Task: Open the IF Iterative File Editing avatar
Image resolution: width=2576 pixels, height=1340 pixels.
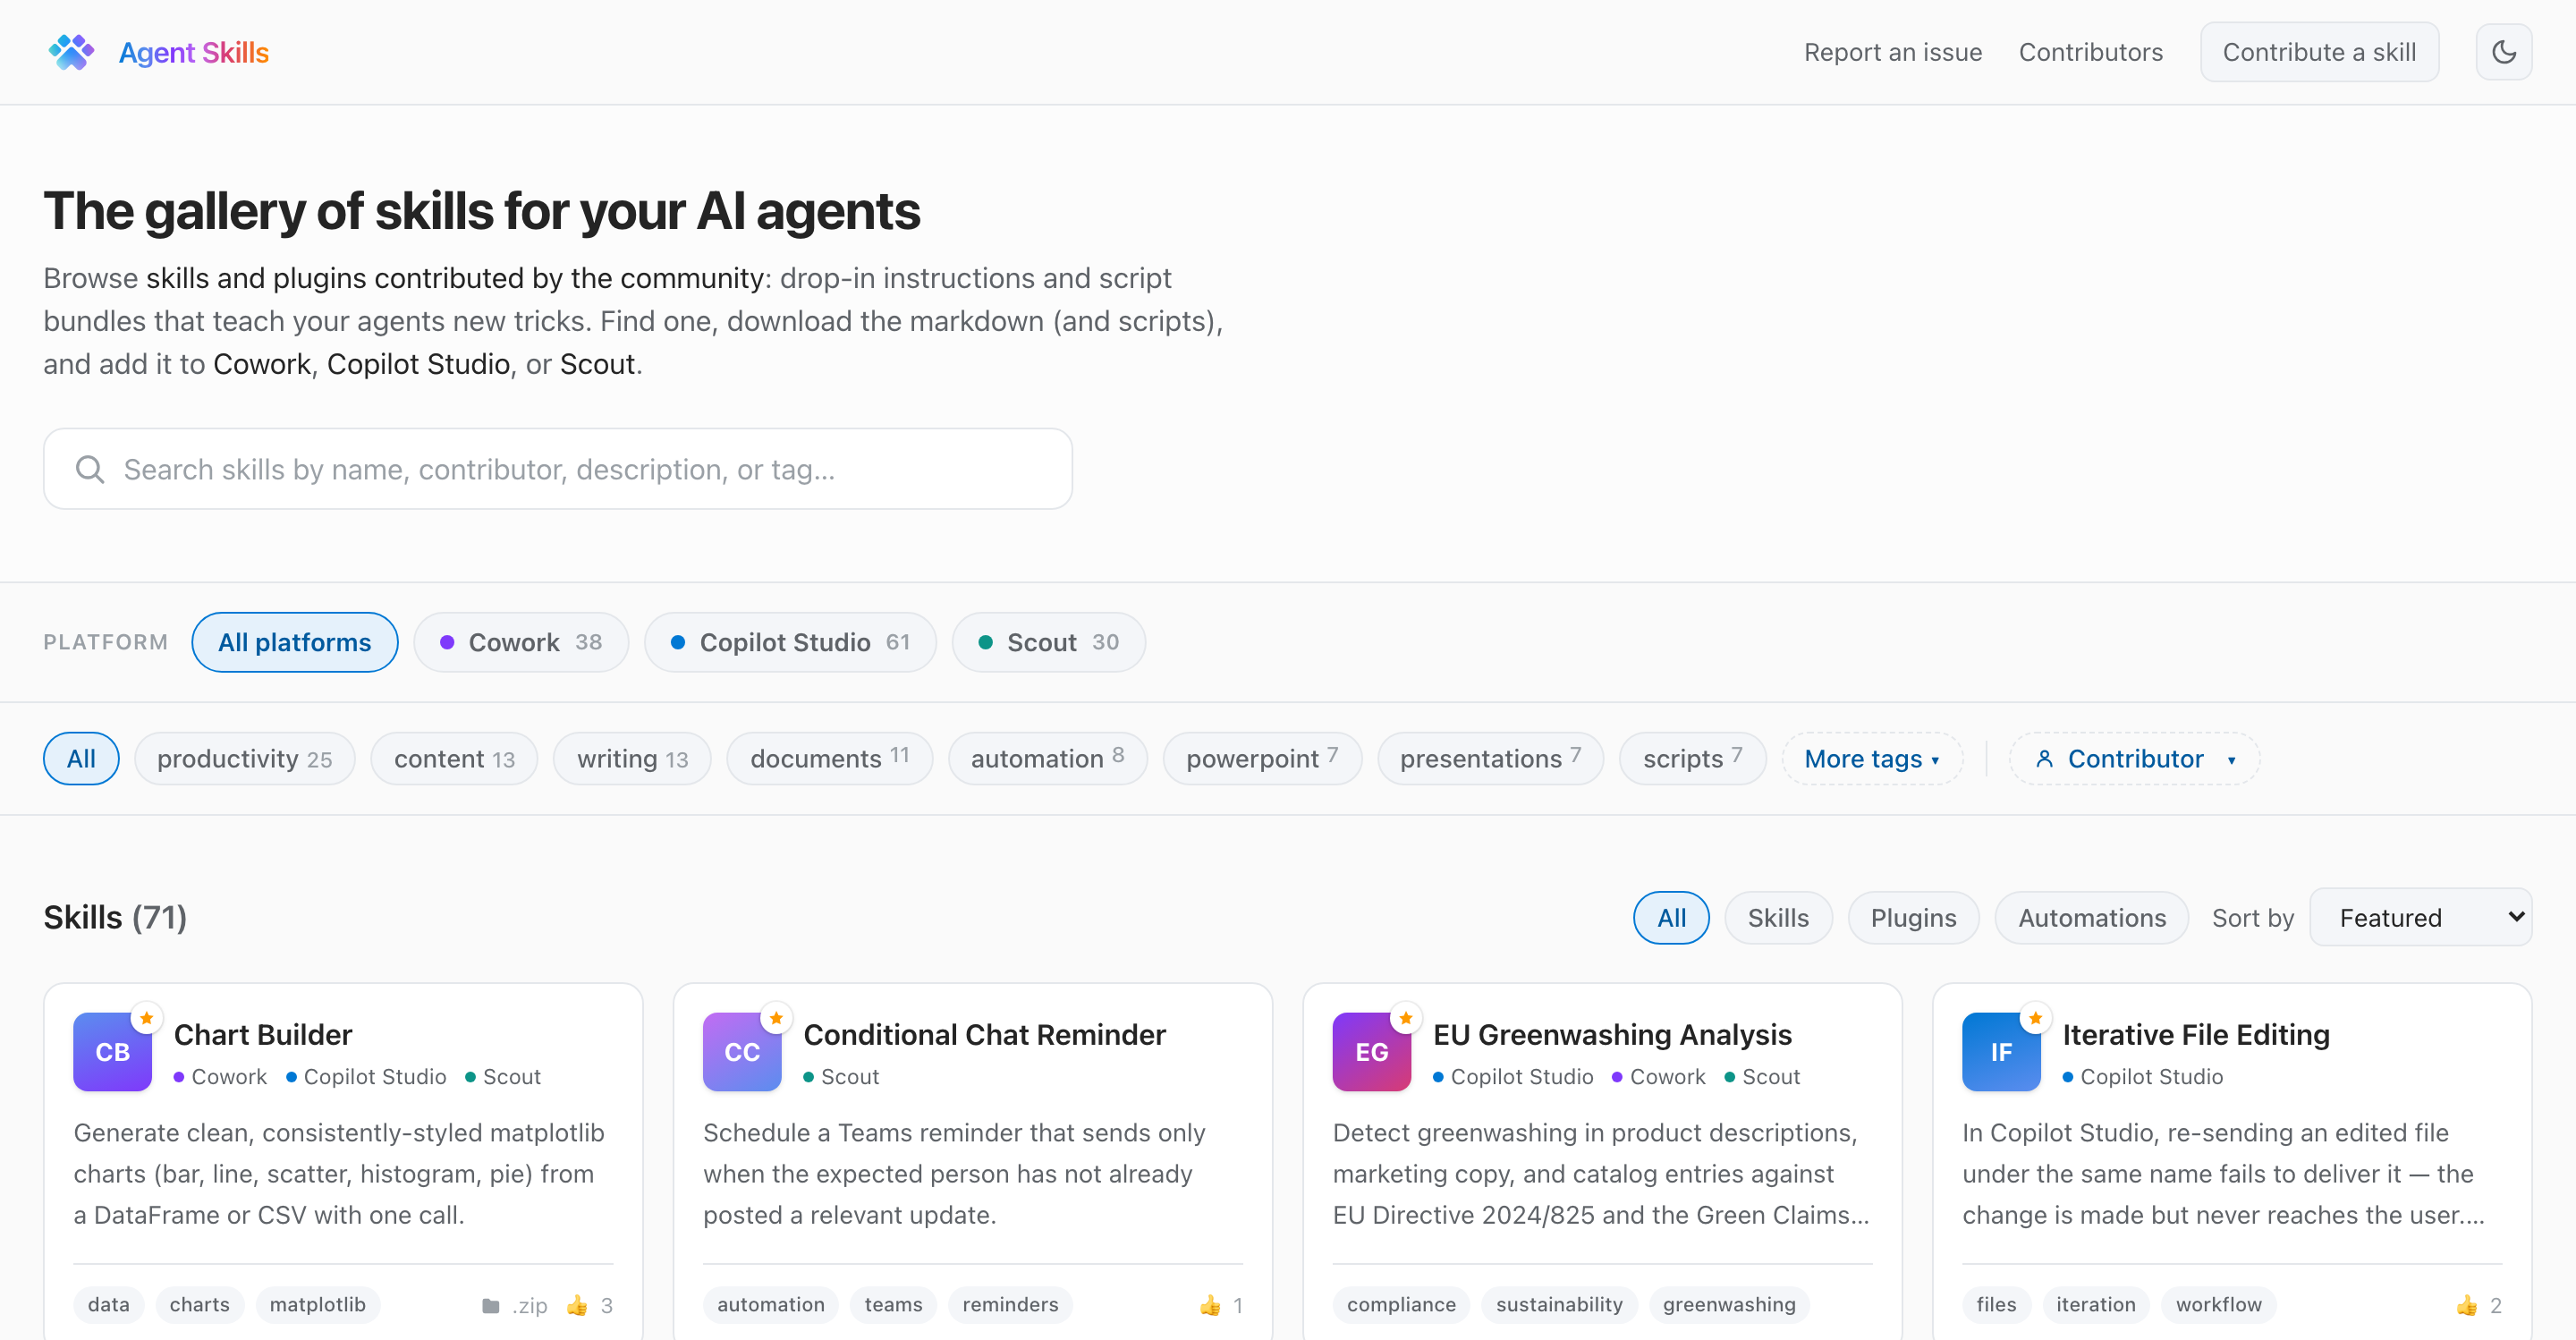Action: tap(2001, 1051)
